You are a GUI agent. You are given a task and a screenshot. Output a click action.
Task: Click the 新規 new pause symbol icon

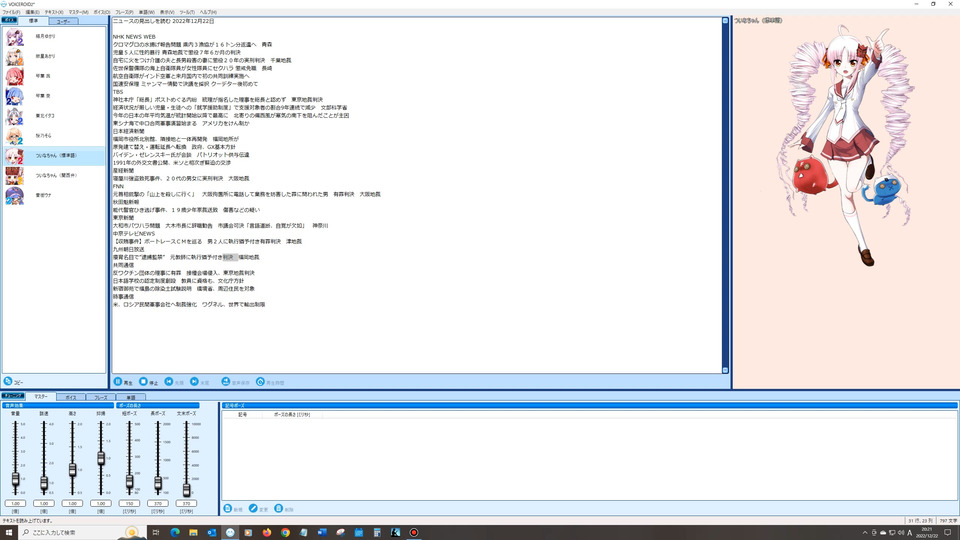tap(228, 509)
